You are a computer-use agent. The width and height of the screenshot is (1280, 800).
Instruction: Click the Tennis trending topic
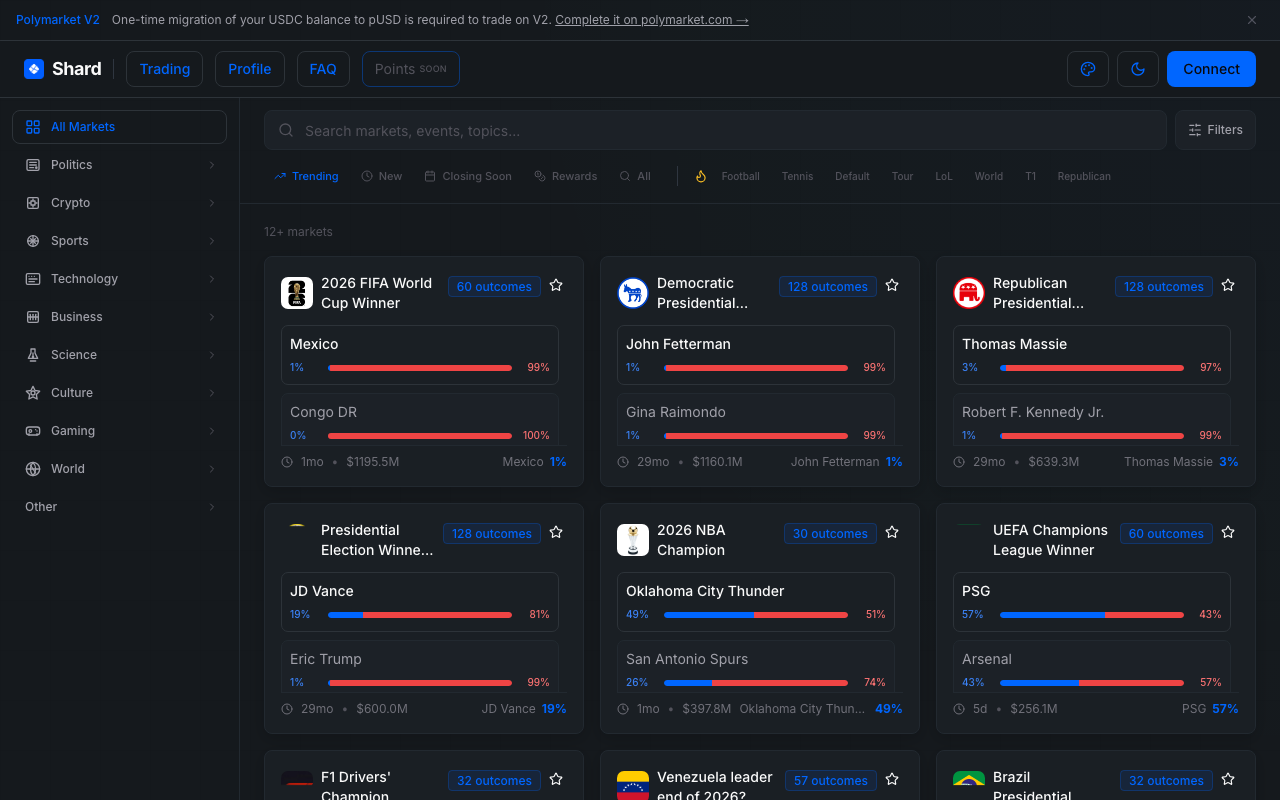[x=797, y=176]
